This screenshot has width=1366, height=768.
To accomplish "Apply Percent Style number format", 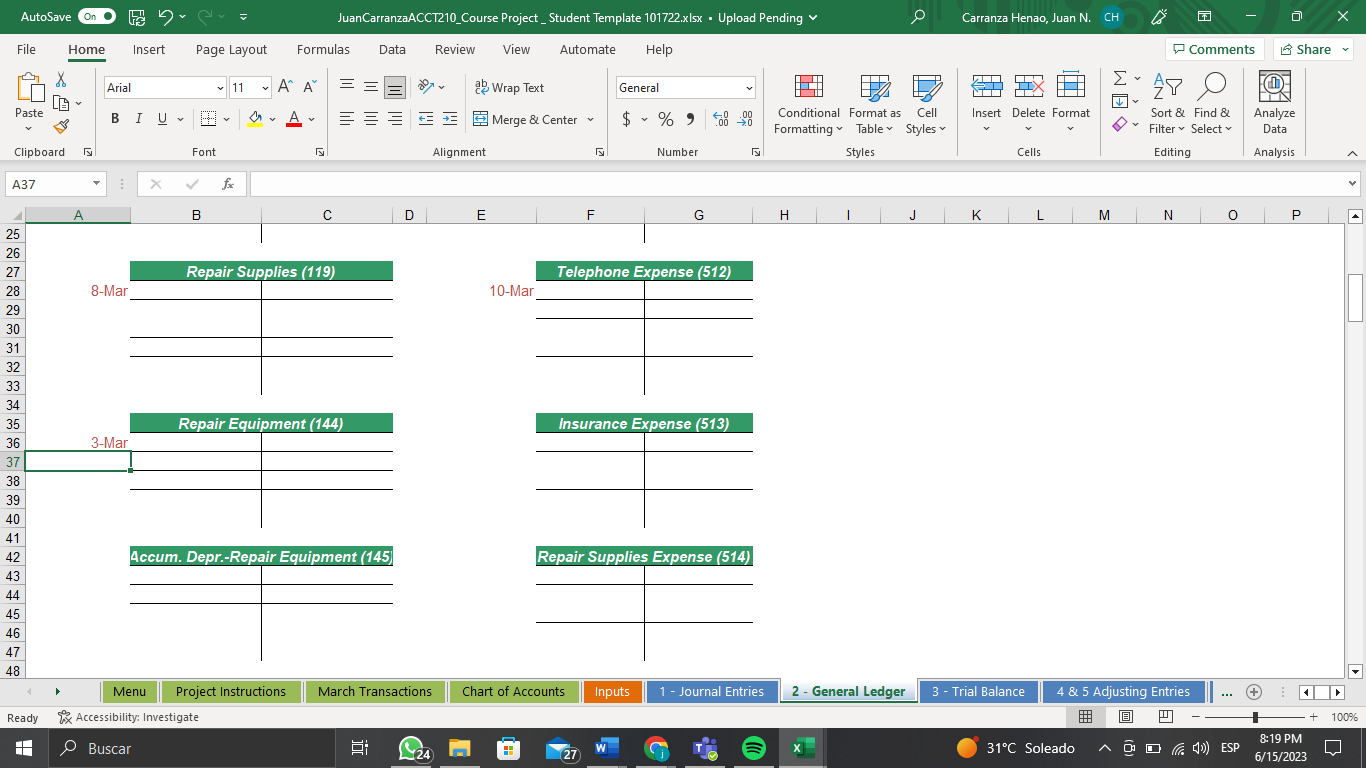I will tap(664, 118).
